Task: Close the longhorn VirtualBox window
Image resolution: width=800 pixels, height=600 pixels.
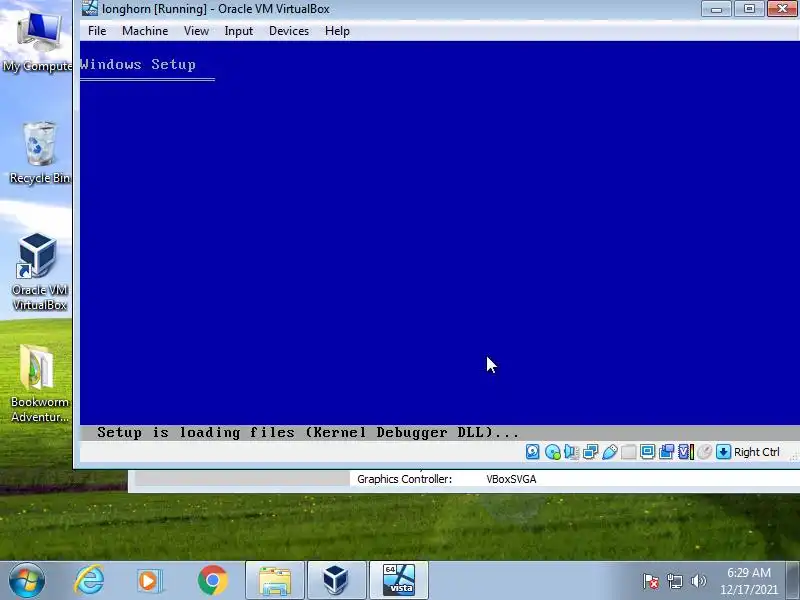Action: (782, 9)
